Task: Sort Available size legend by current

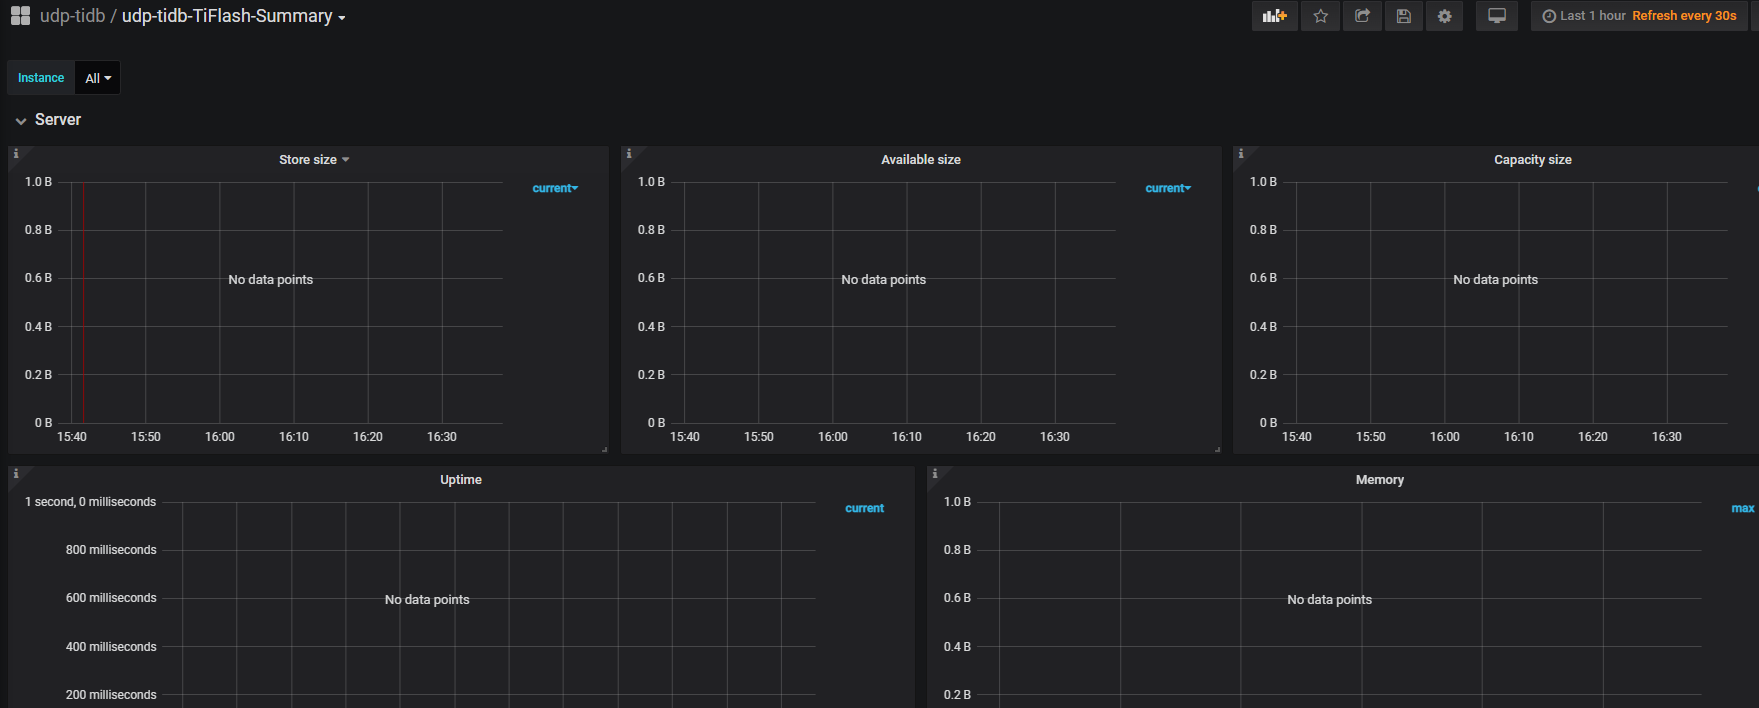Action: click(x=1167, y=188)
